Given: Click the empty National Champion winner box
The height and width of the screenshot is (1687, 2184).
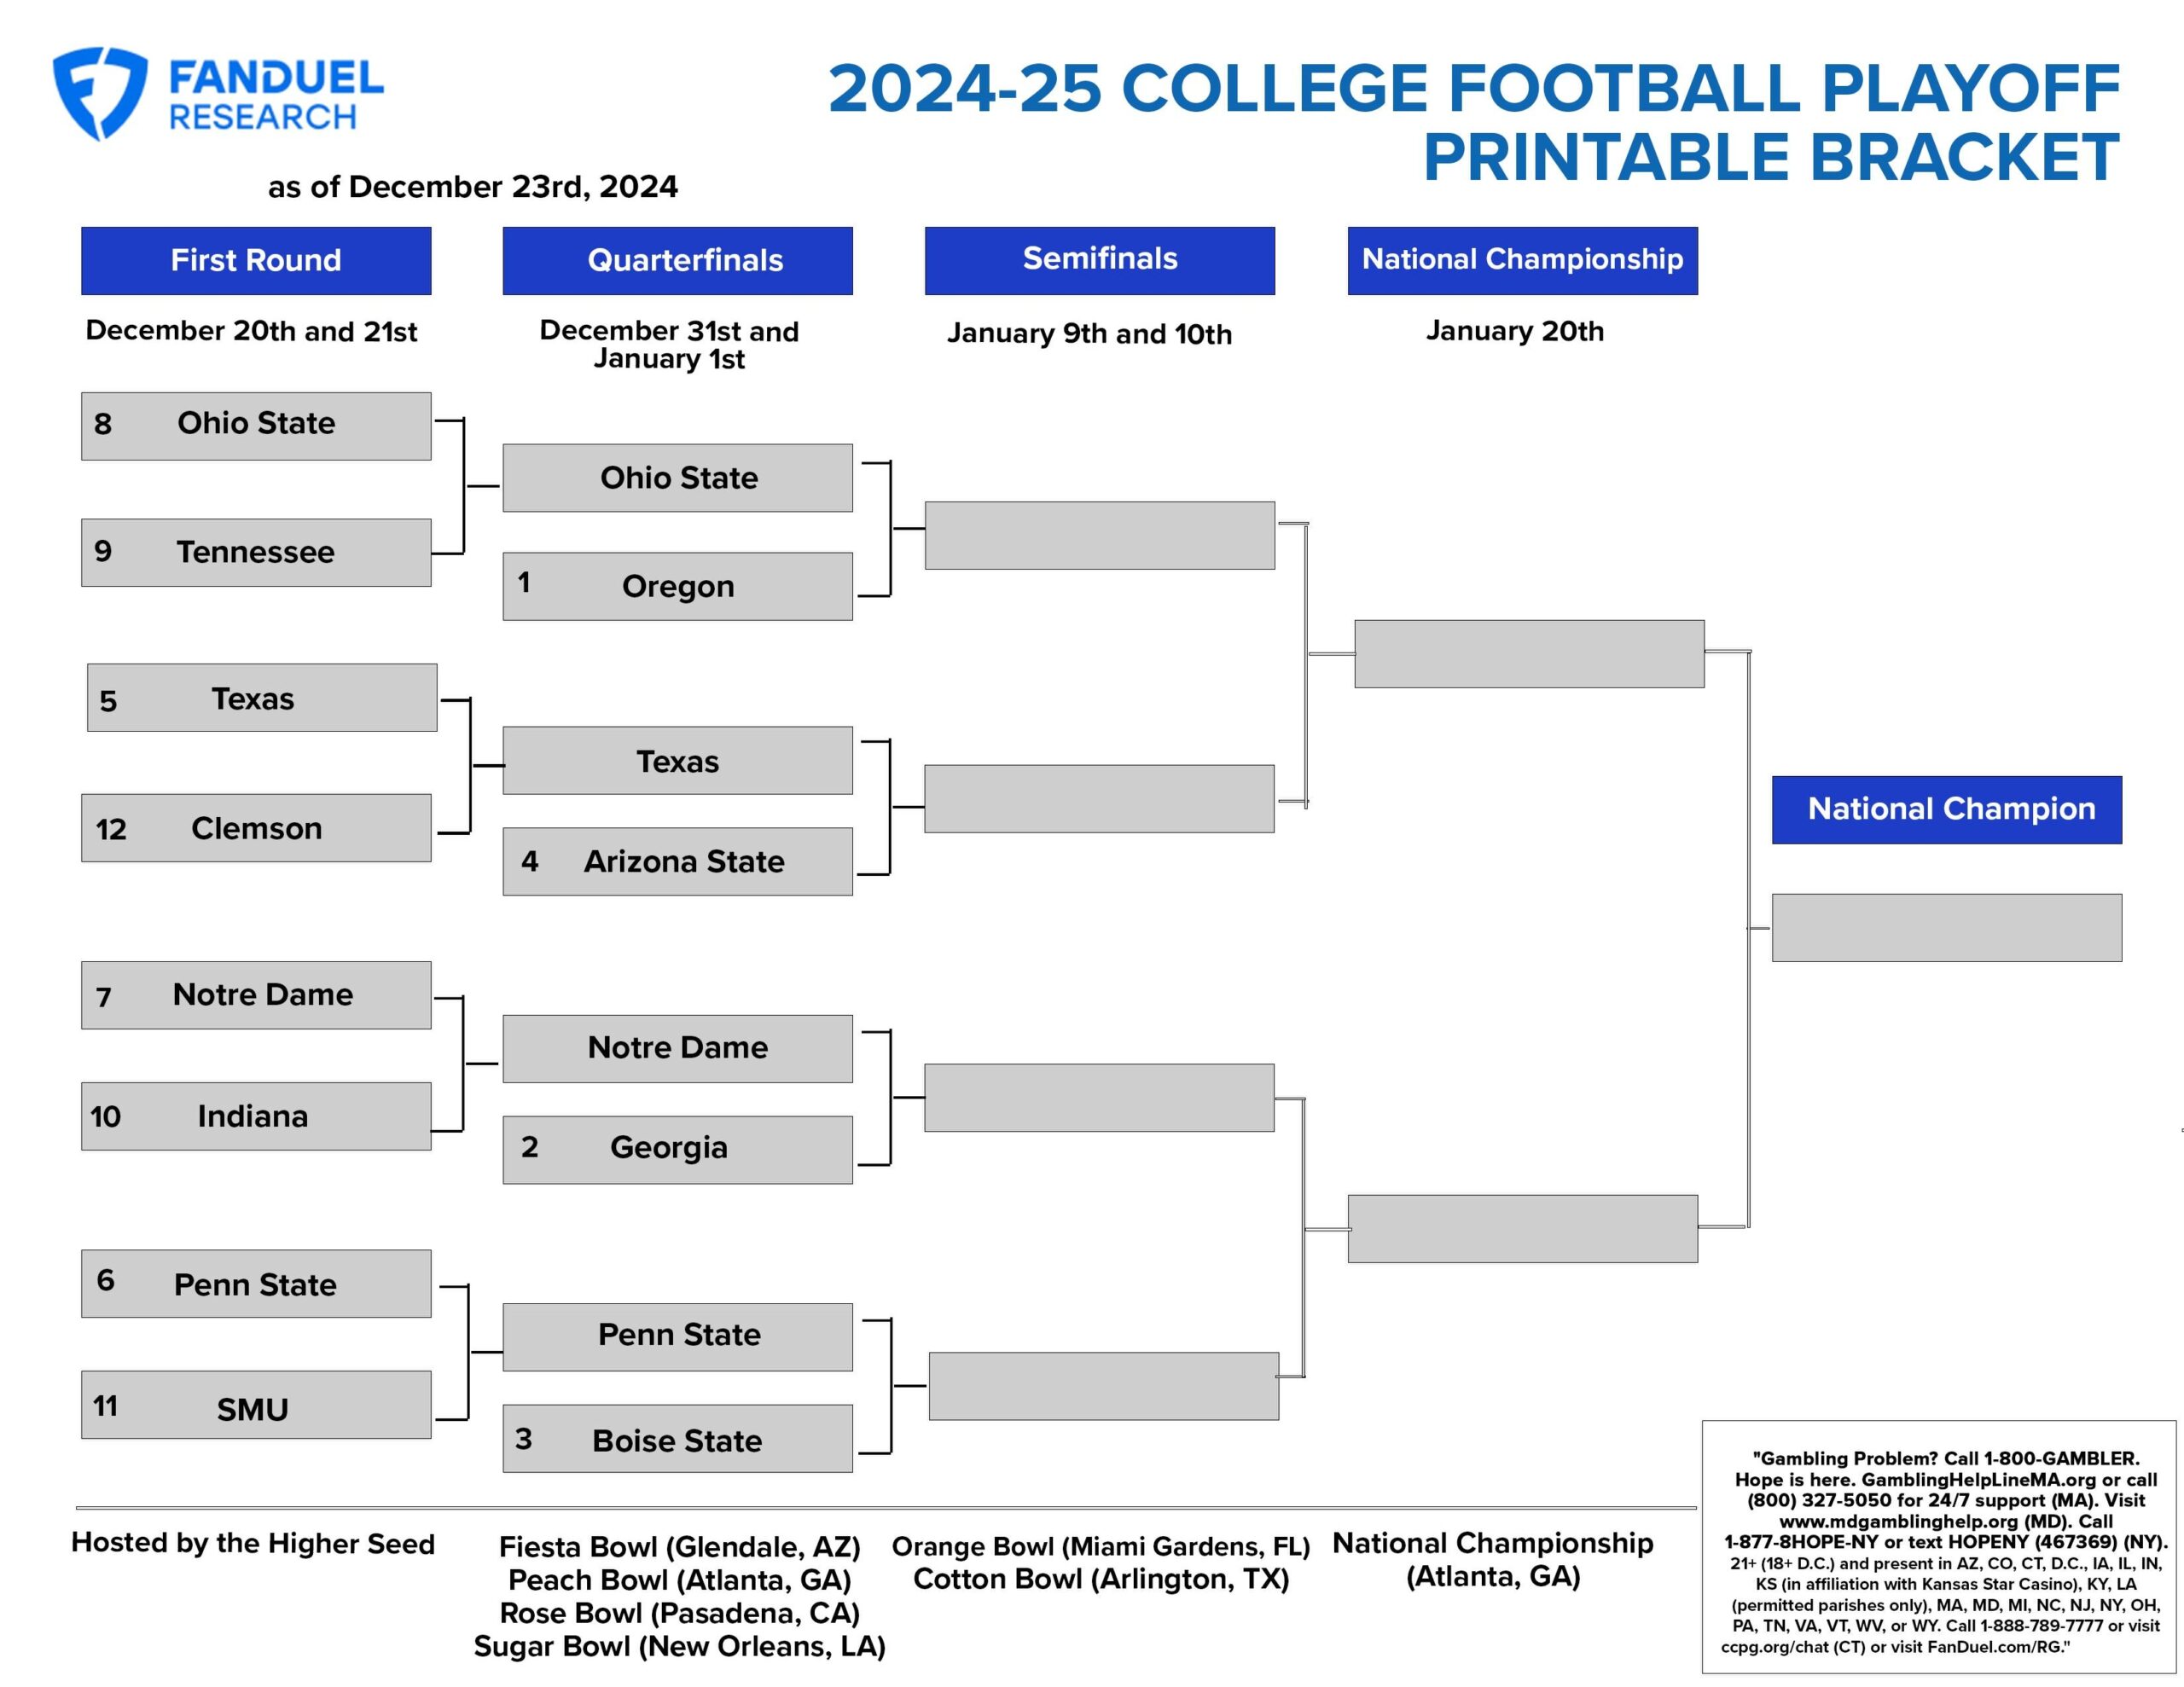Looking at the screenshot, I should 1946,927.
